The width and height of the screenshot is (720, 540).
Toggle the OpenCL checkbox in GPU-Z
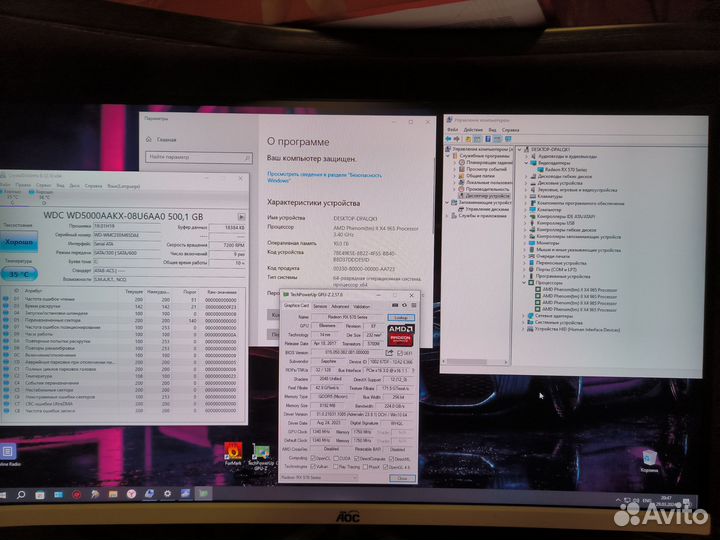point(313,458)
